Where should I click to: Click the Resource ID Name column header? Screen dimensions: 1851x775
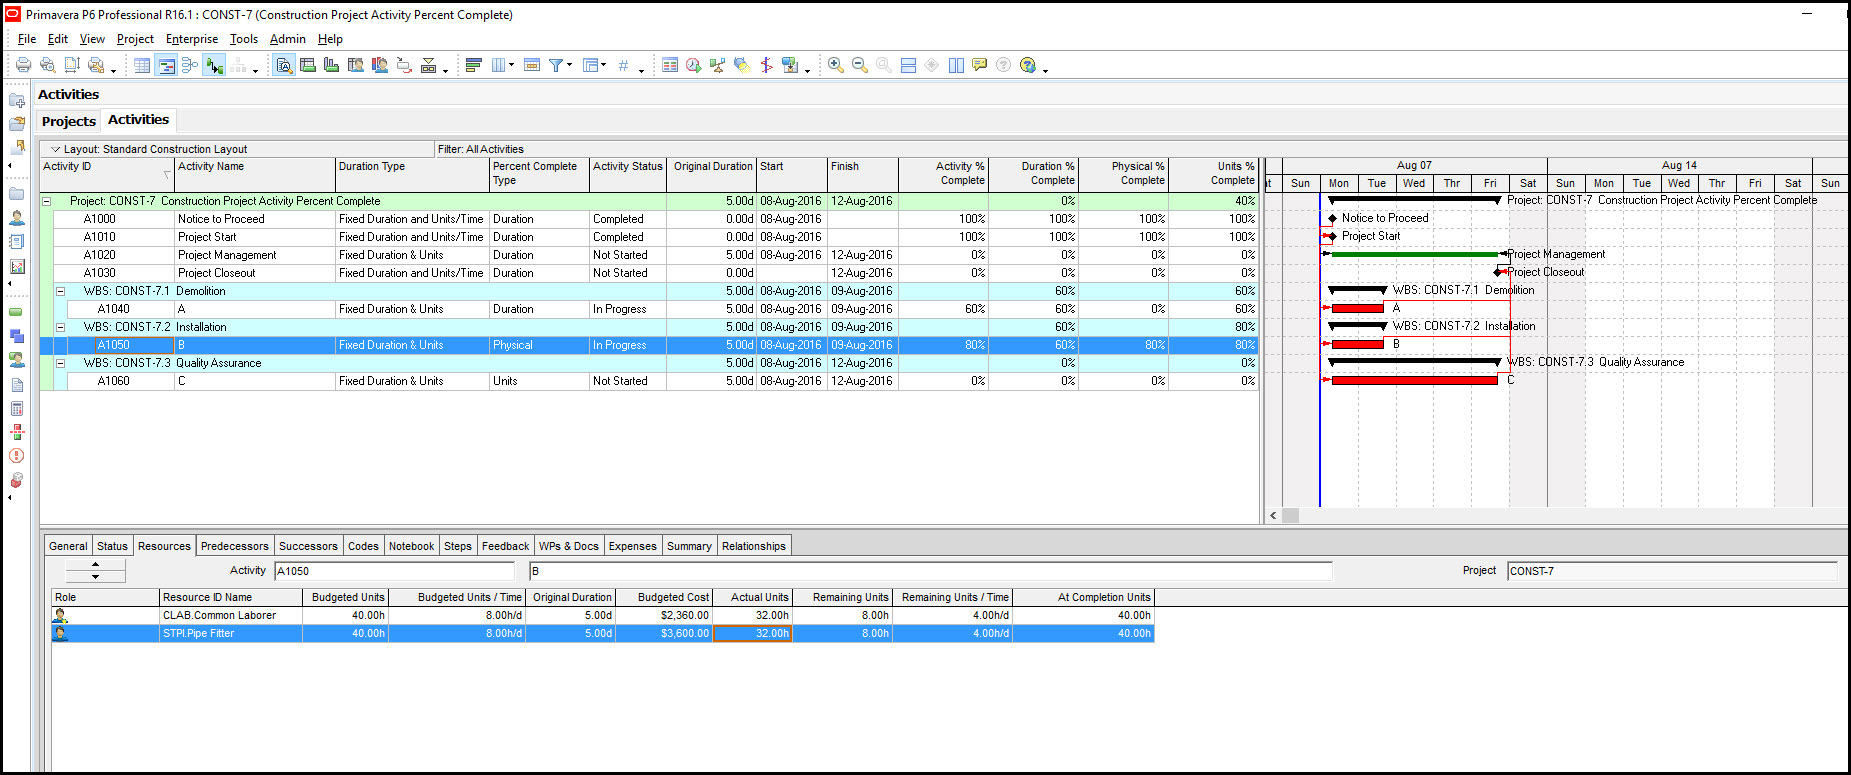tap(231, 597)
